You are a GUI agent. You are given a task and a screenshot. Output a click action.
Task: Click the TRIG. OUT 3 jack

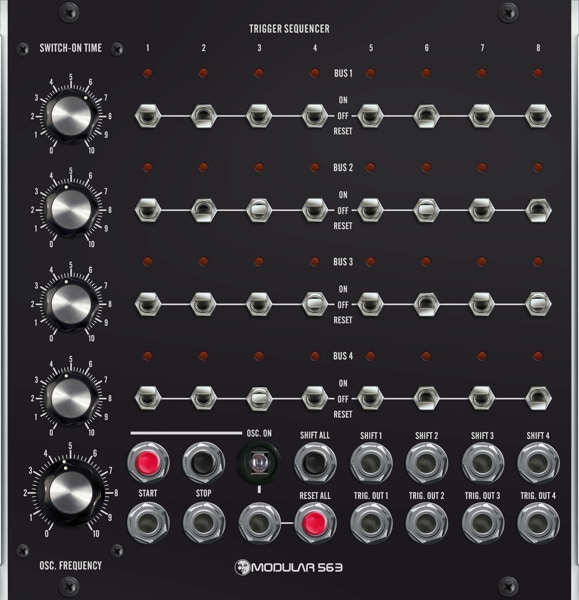(482, 523)
